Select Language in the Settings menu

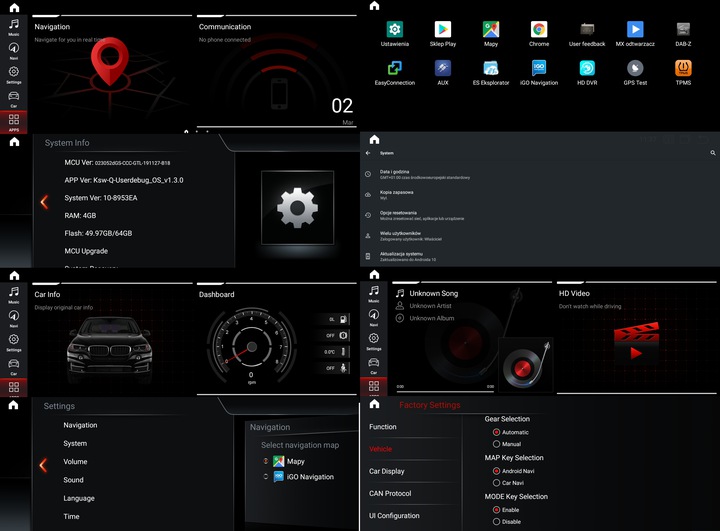click(79, 498)
